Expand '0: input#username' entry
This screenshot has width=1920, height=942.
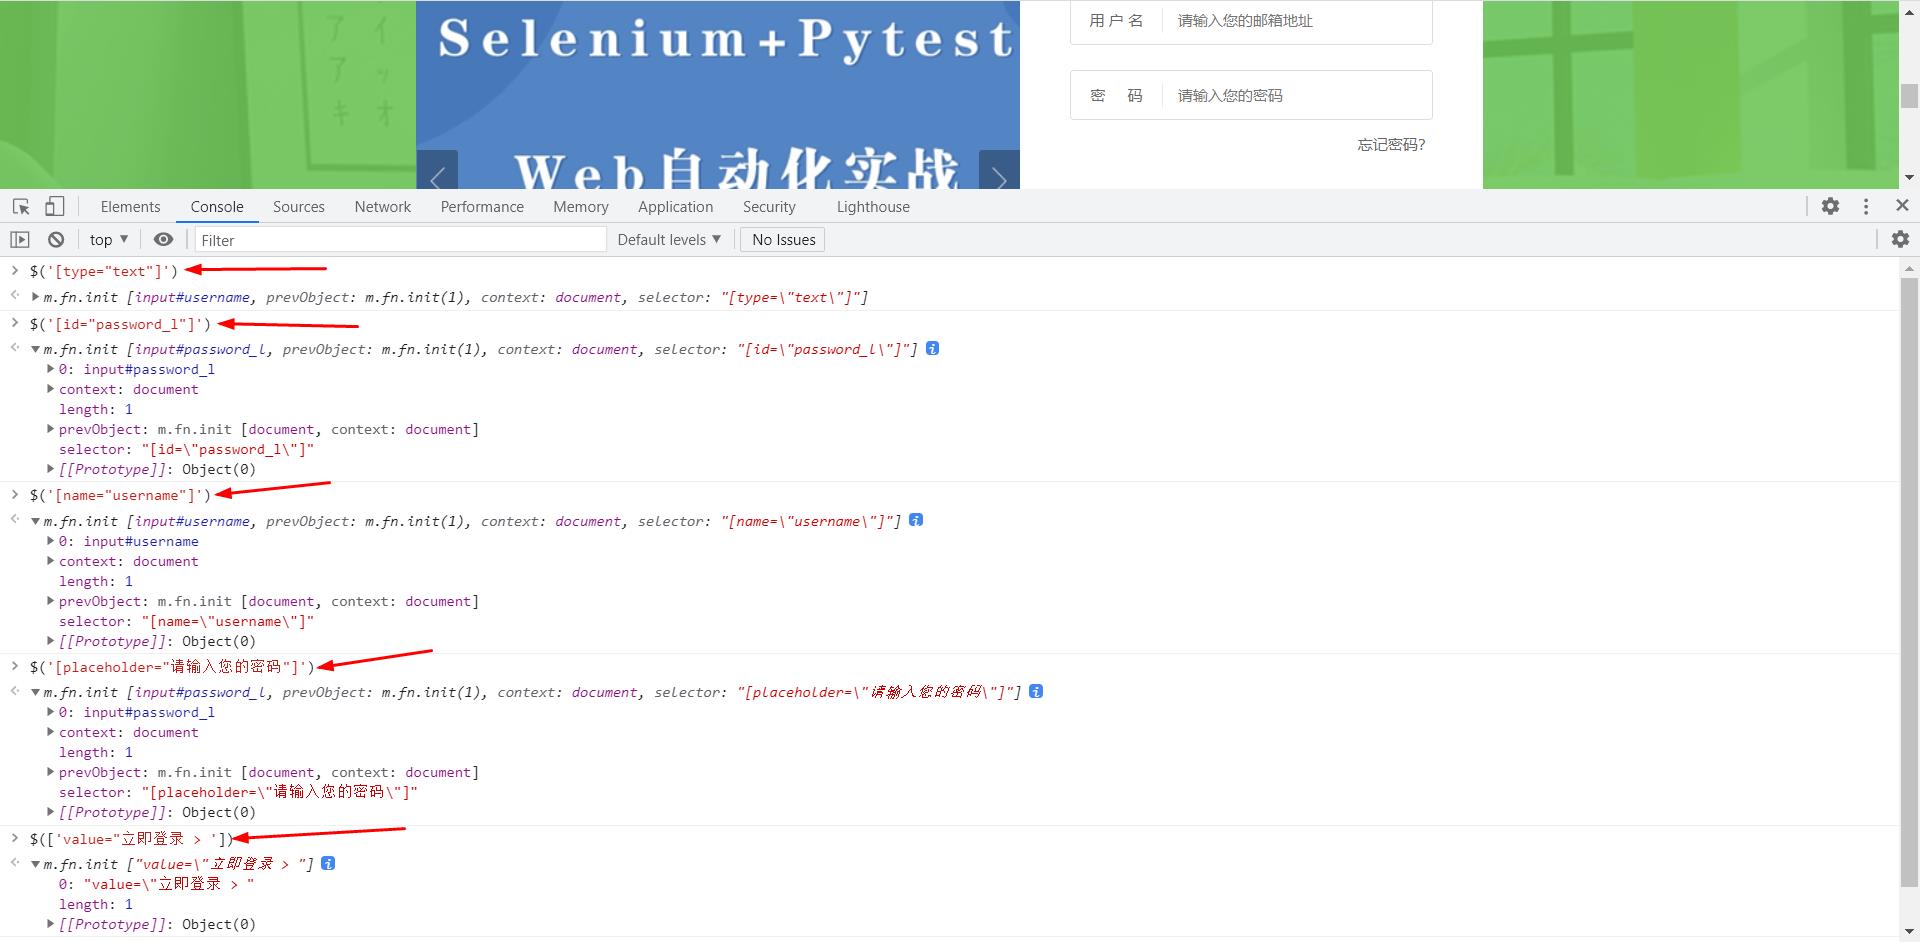[50, 541]
